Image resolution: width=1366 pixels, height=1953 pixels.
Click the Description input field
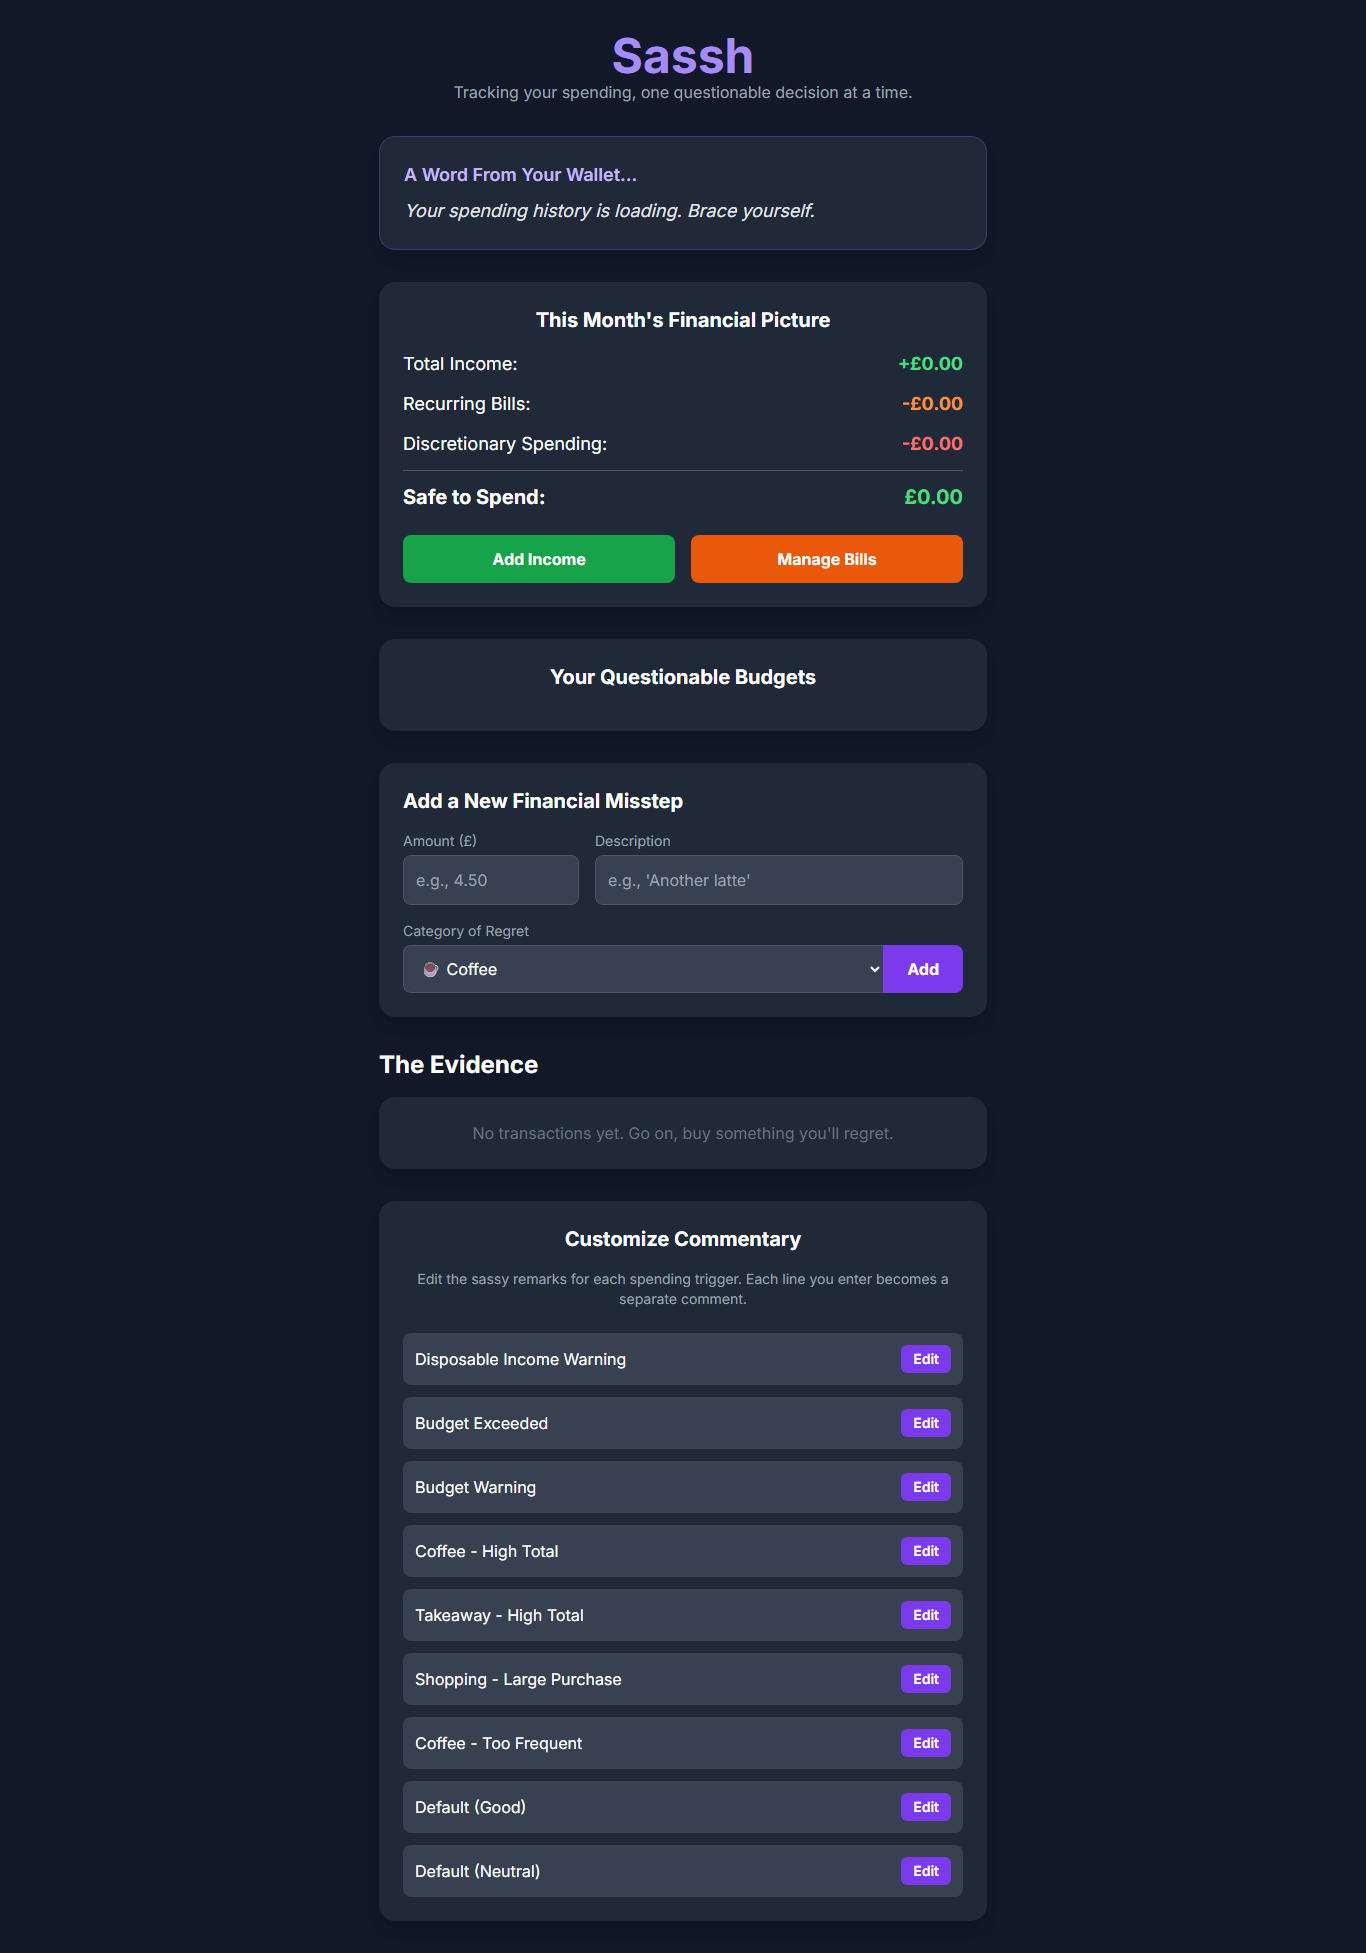[x=779, y=880]
